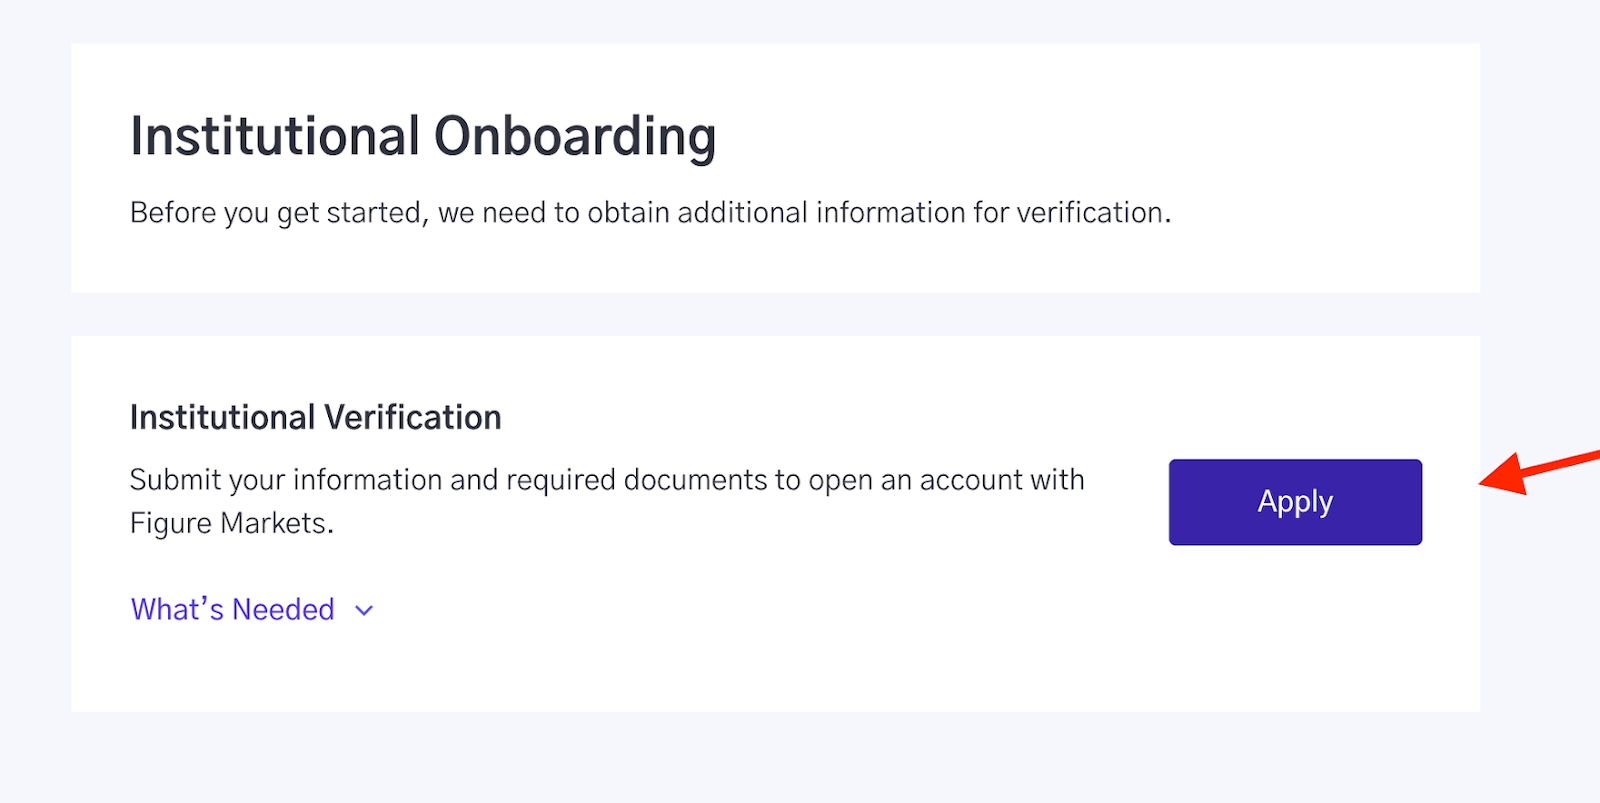Open the What's Needed link
The image size is (1600, 803).
252,610
